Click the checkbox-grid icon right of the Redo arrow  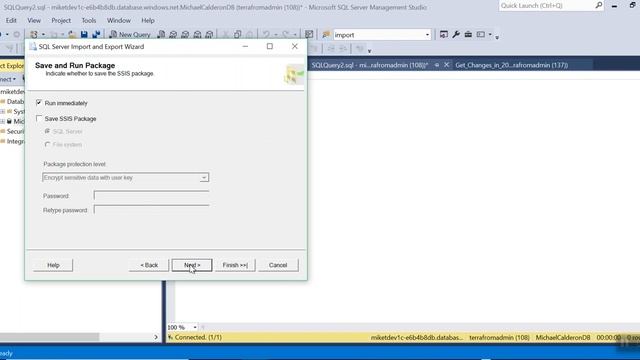309,35
